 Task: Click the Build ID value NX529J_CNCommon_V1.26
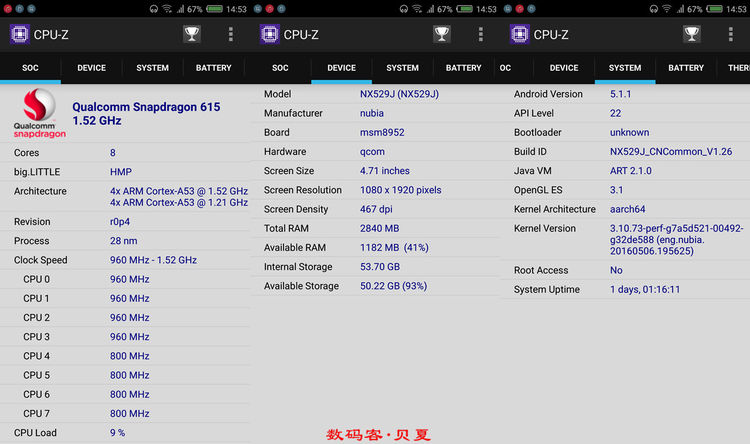671,152
